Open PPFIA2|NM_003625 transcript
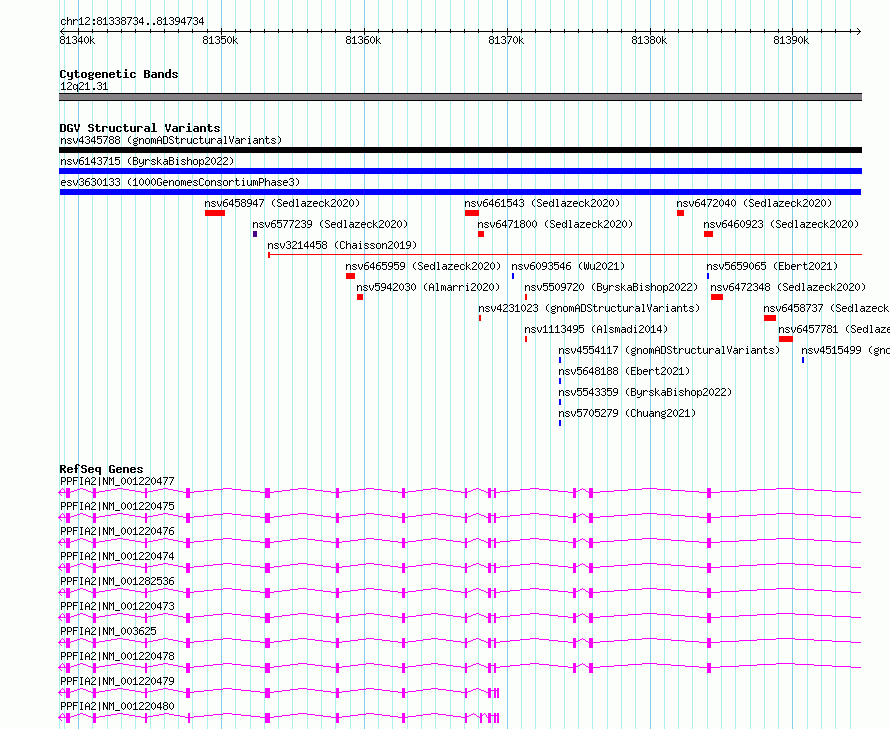890x729 pixels. [x=460, y=642]
